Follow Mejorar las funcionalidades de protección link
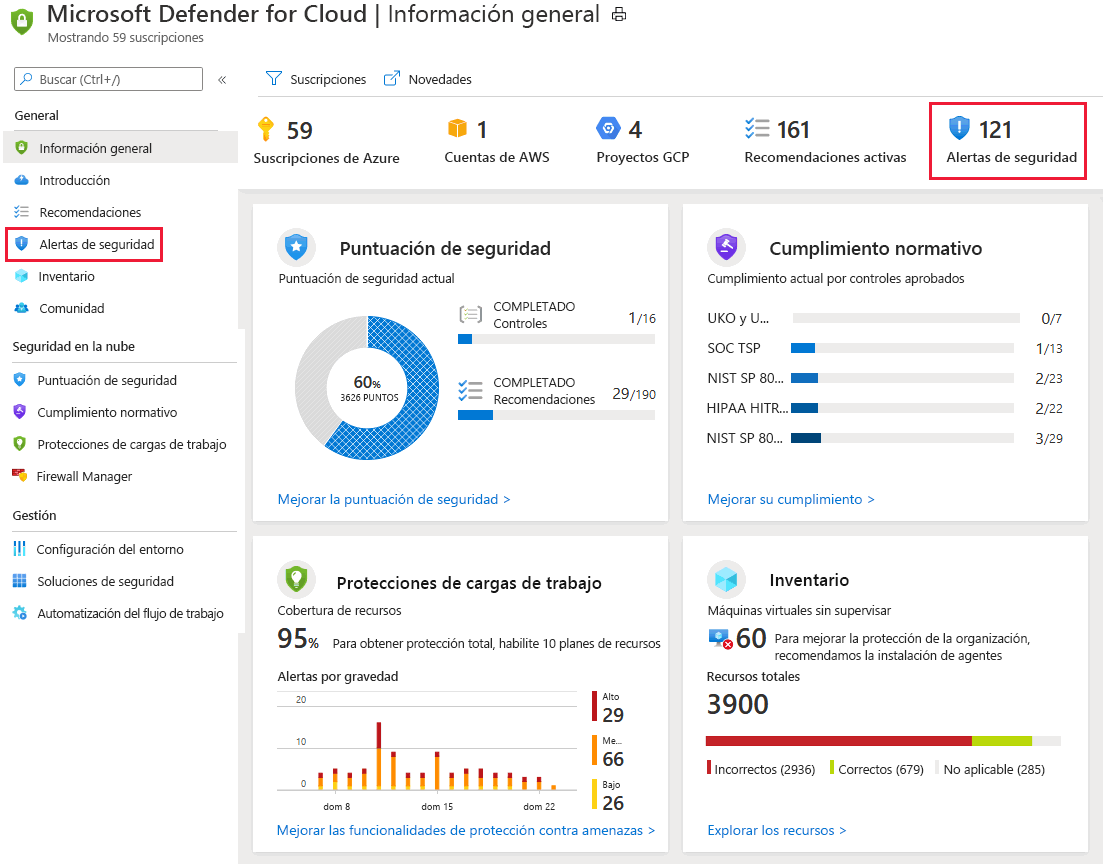This screenshot has width=1103, height=864. click(466, 830)
